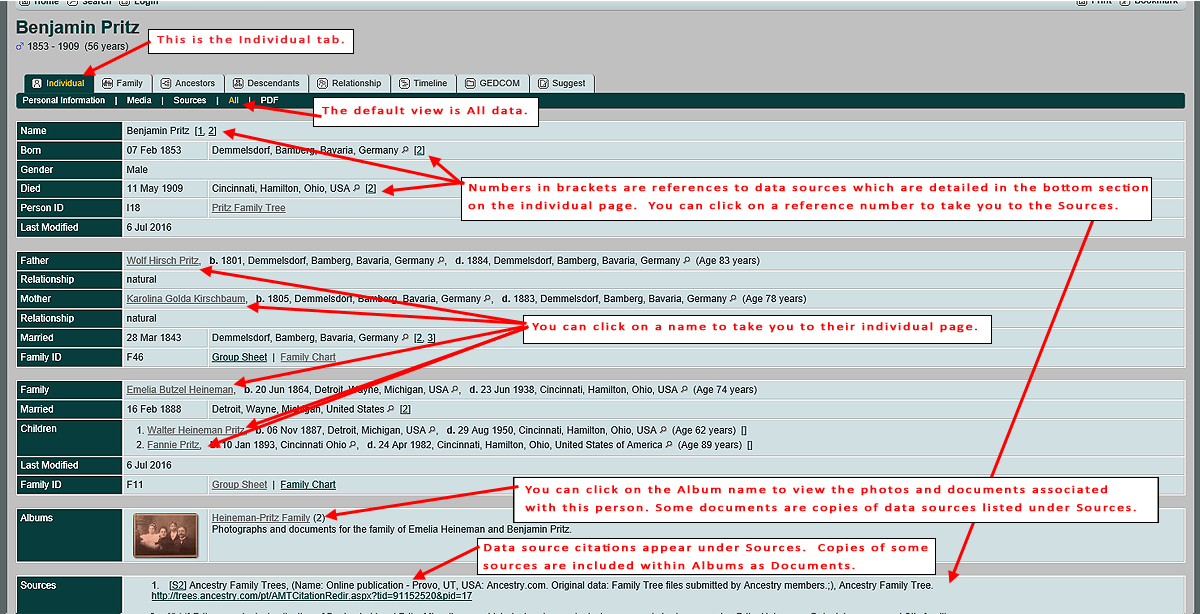Show the Media sub-section

(x=139, y=100)
